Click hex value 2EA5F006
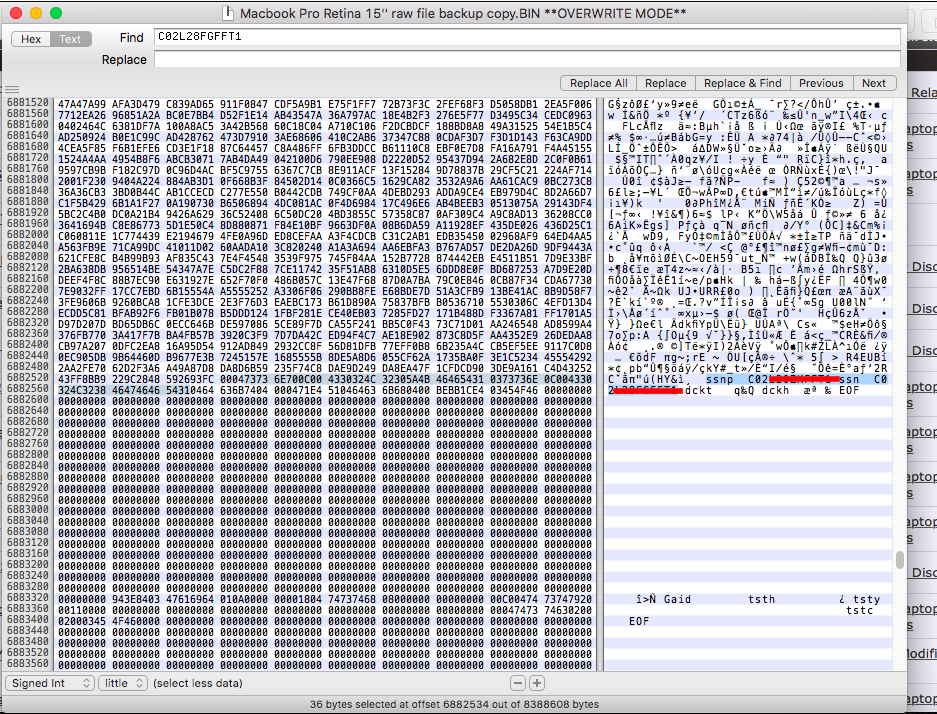 tap(568, 104)
